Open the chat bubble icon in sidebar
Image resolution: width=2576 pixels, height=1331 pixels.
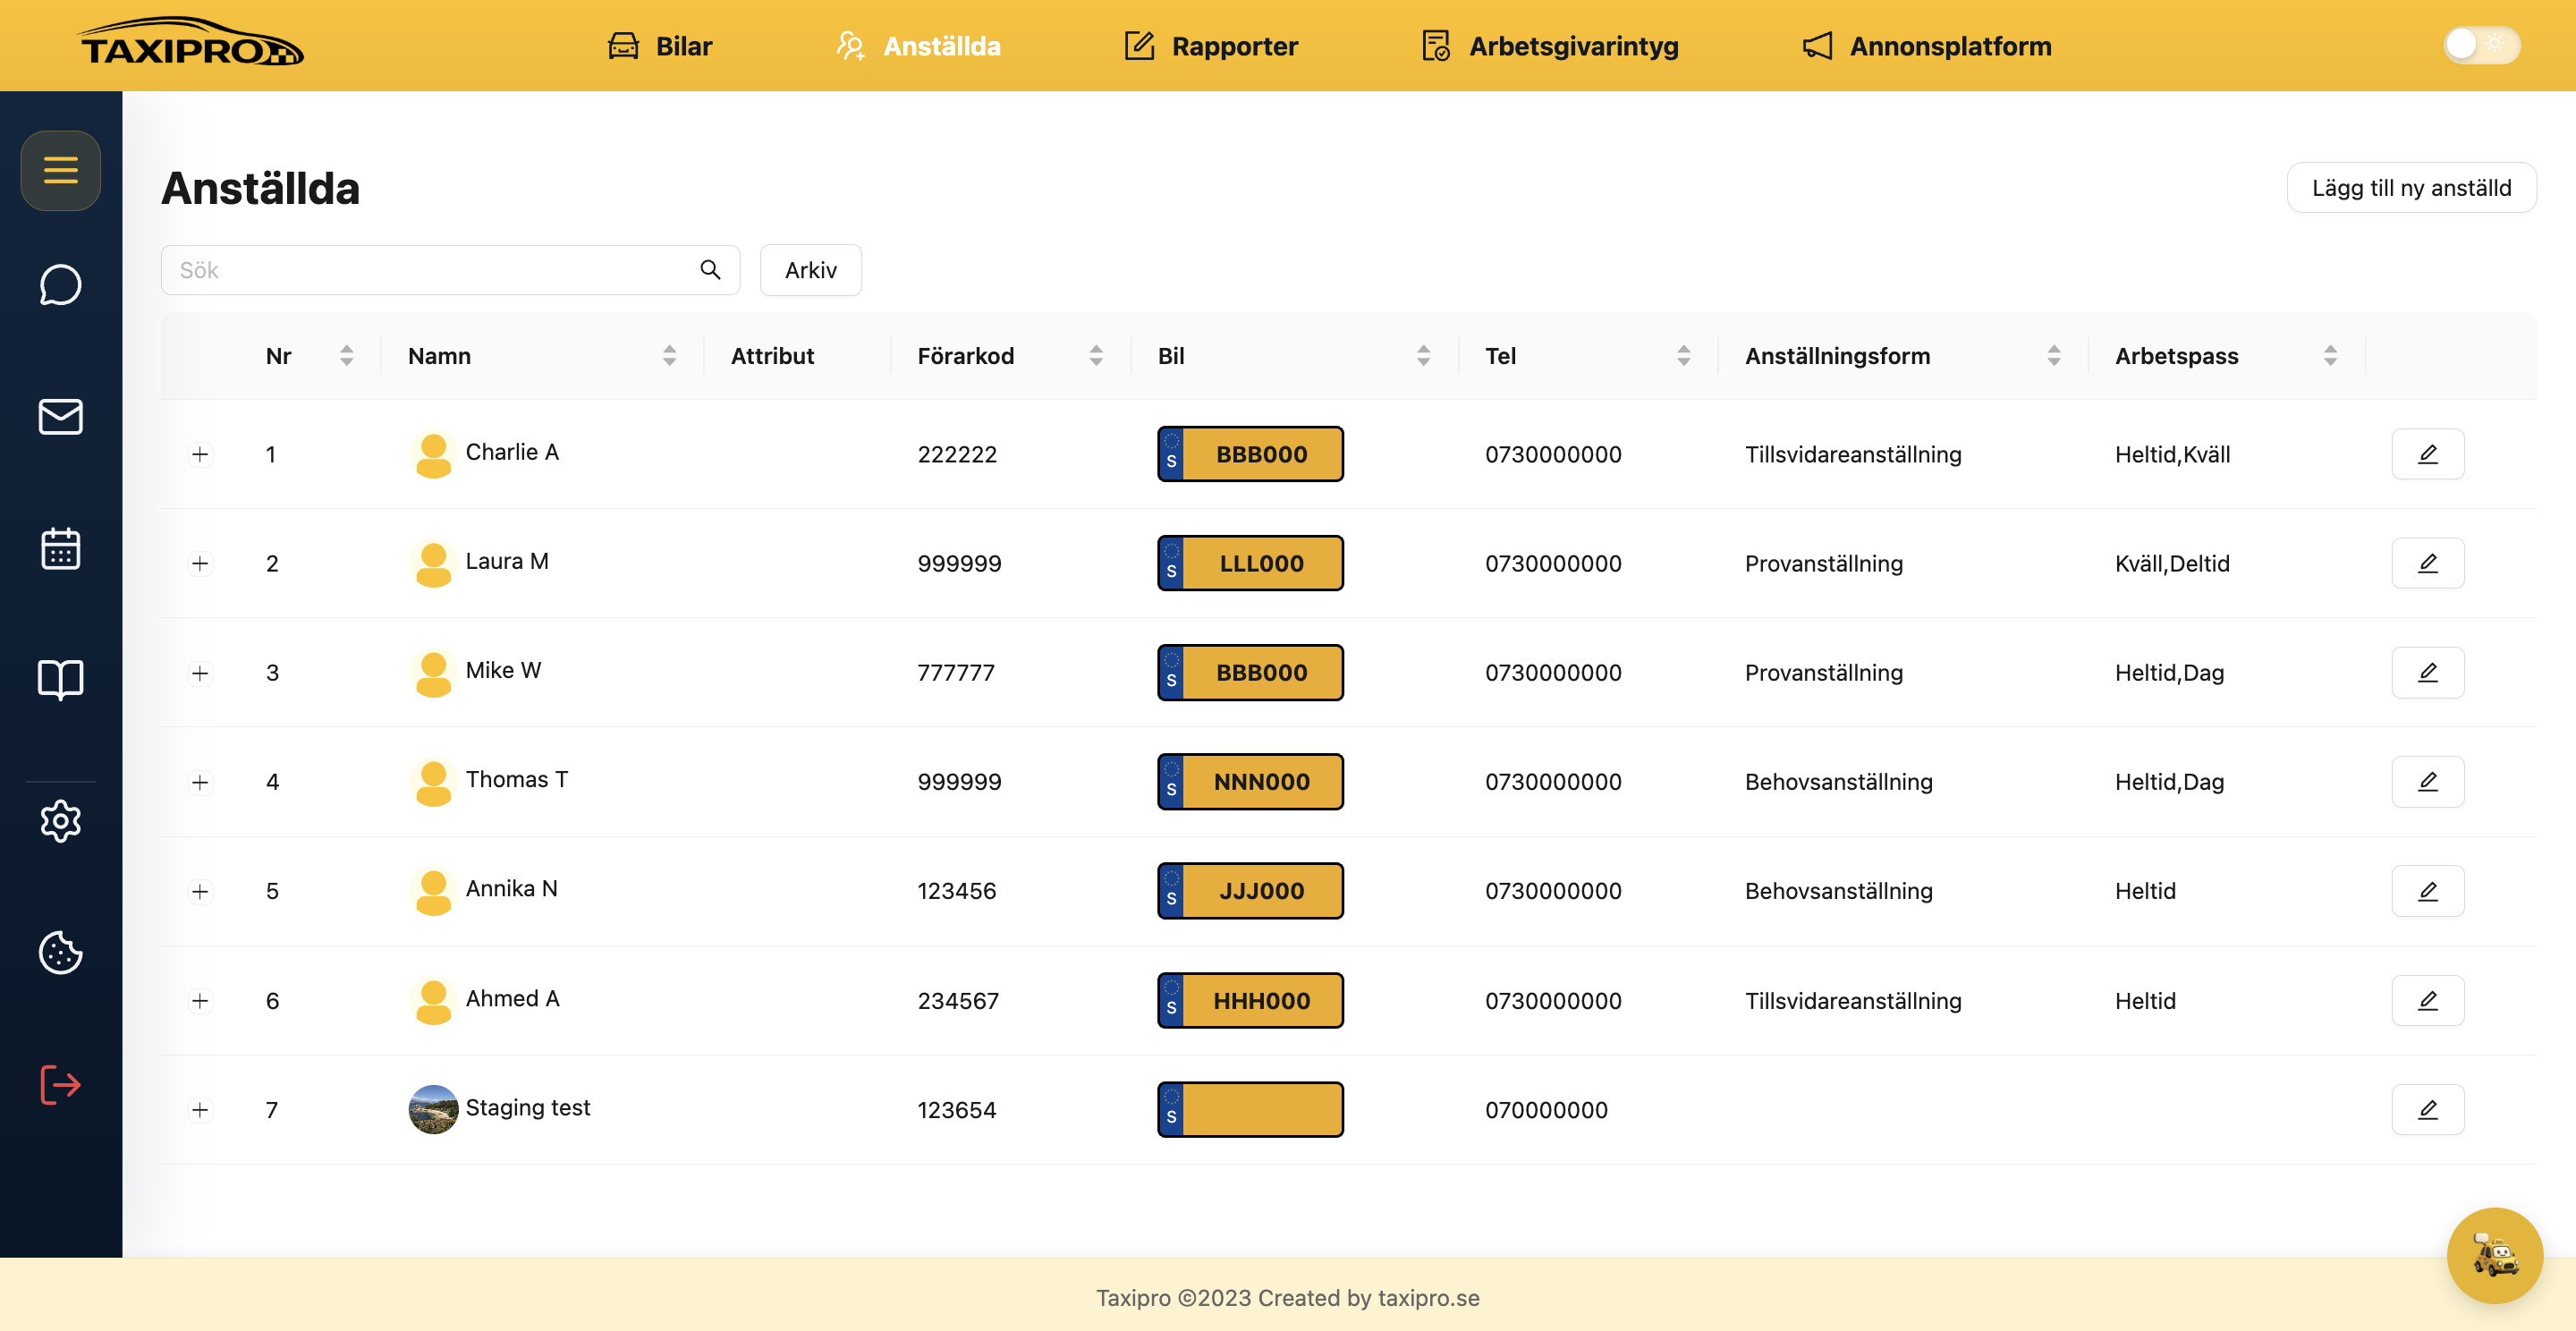tap(61, 285)
